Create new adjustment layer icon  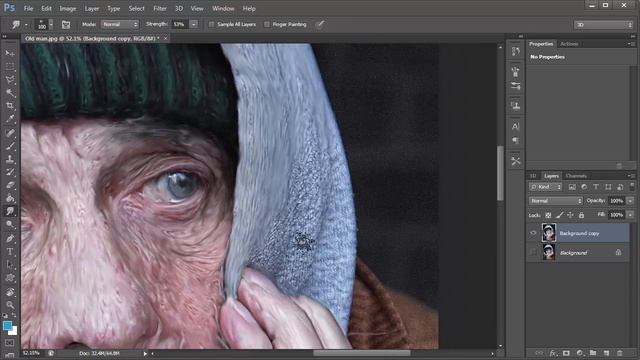pyautogui.click(x=580, y=353)
